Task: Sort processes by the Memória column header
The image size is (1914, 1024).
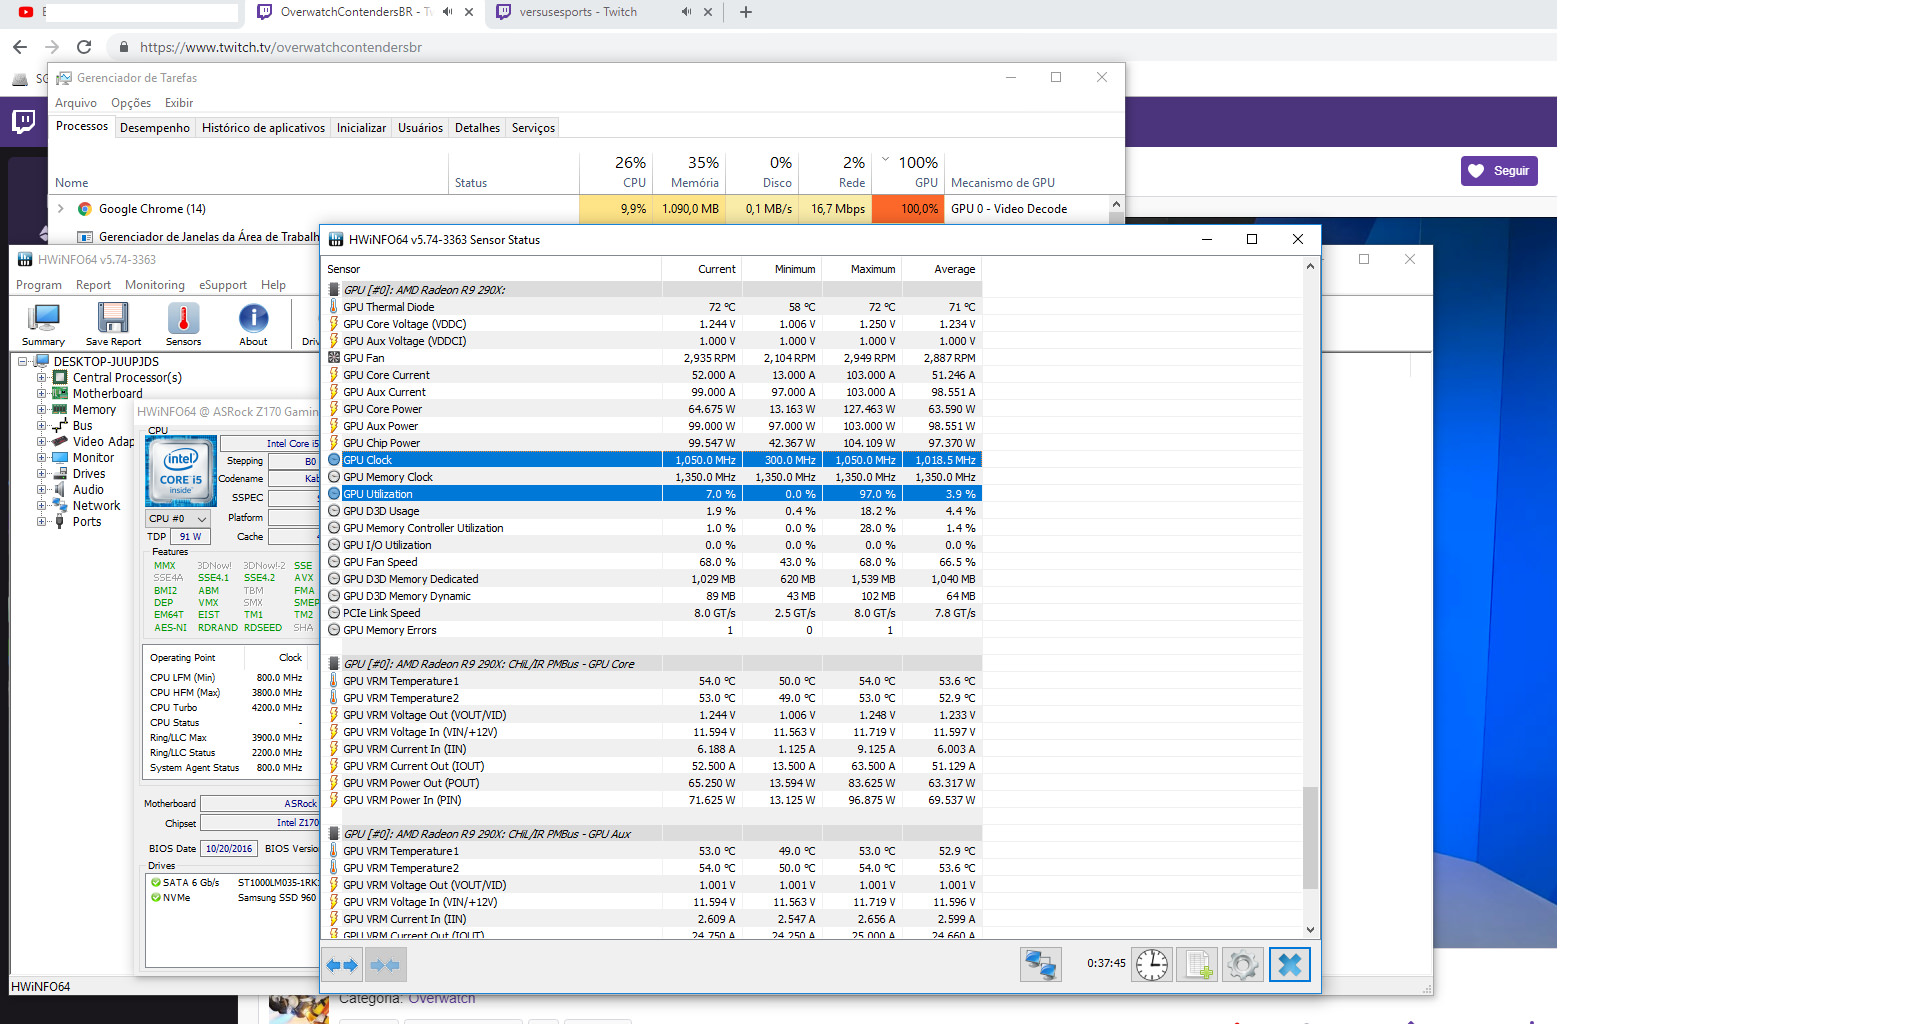Action: 689,172
